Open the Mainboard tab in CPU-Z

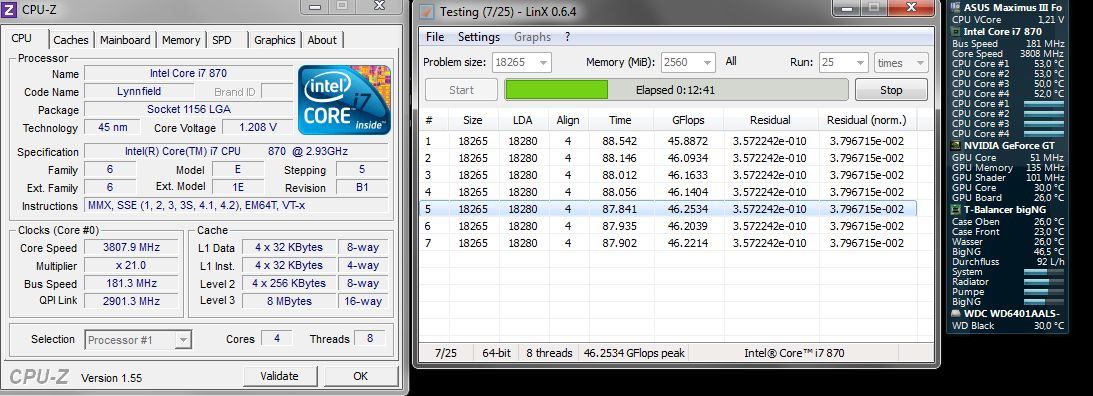tap(125, 40)
